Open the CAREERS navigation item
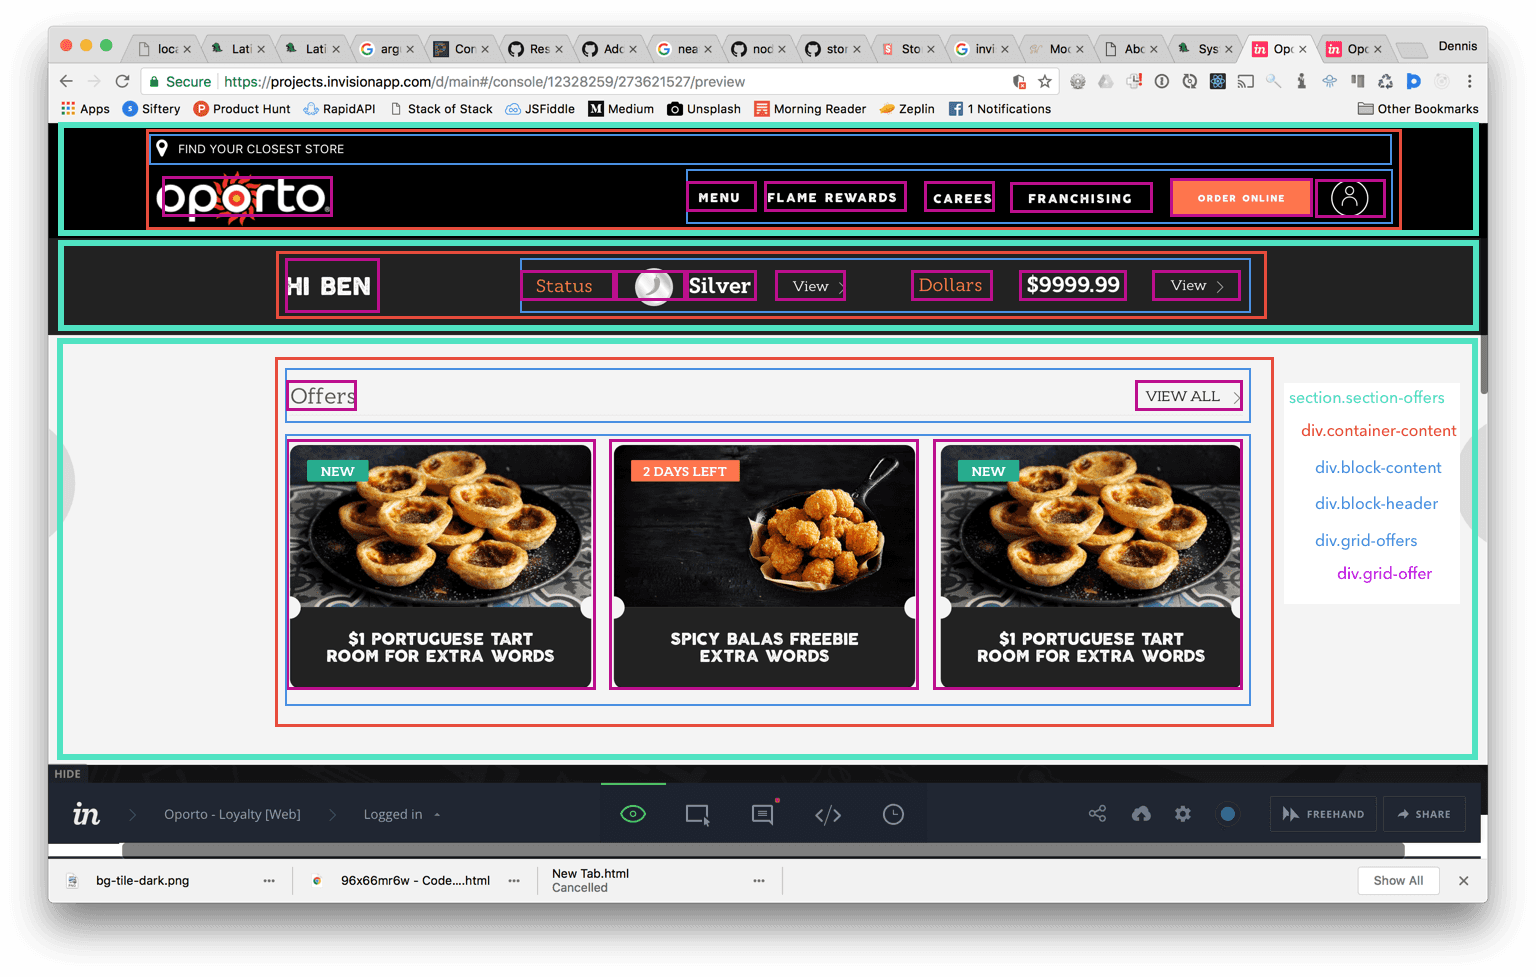 coord(960,198)
